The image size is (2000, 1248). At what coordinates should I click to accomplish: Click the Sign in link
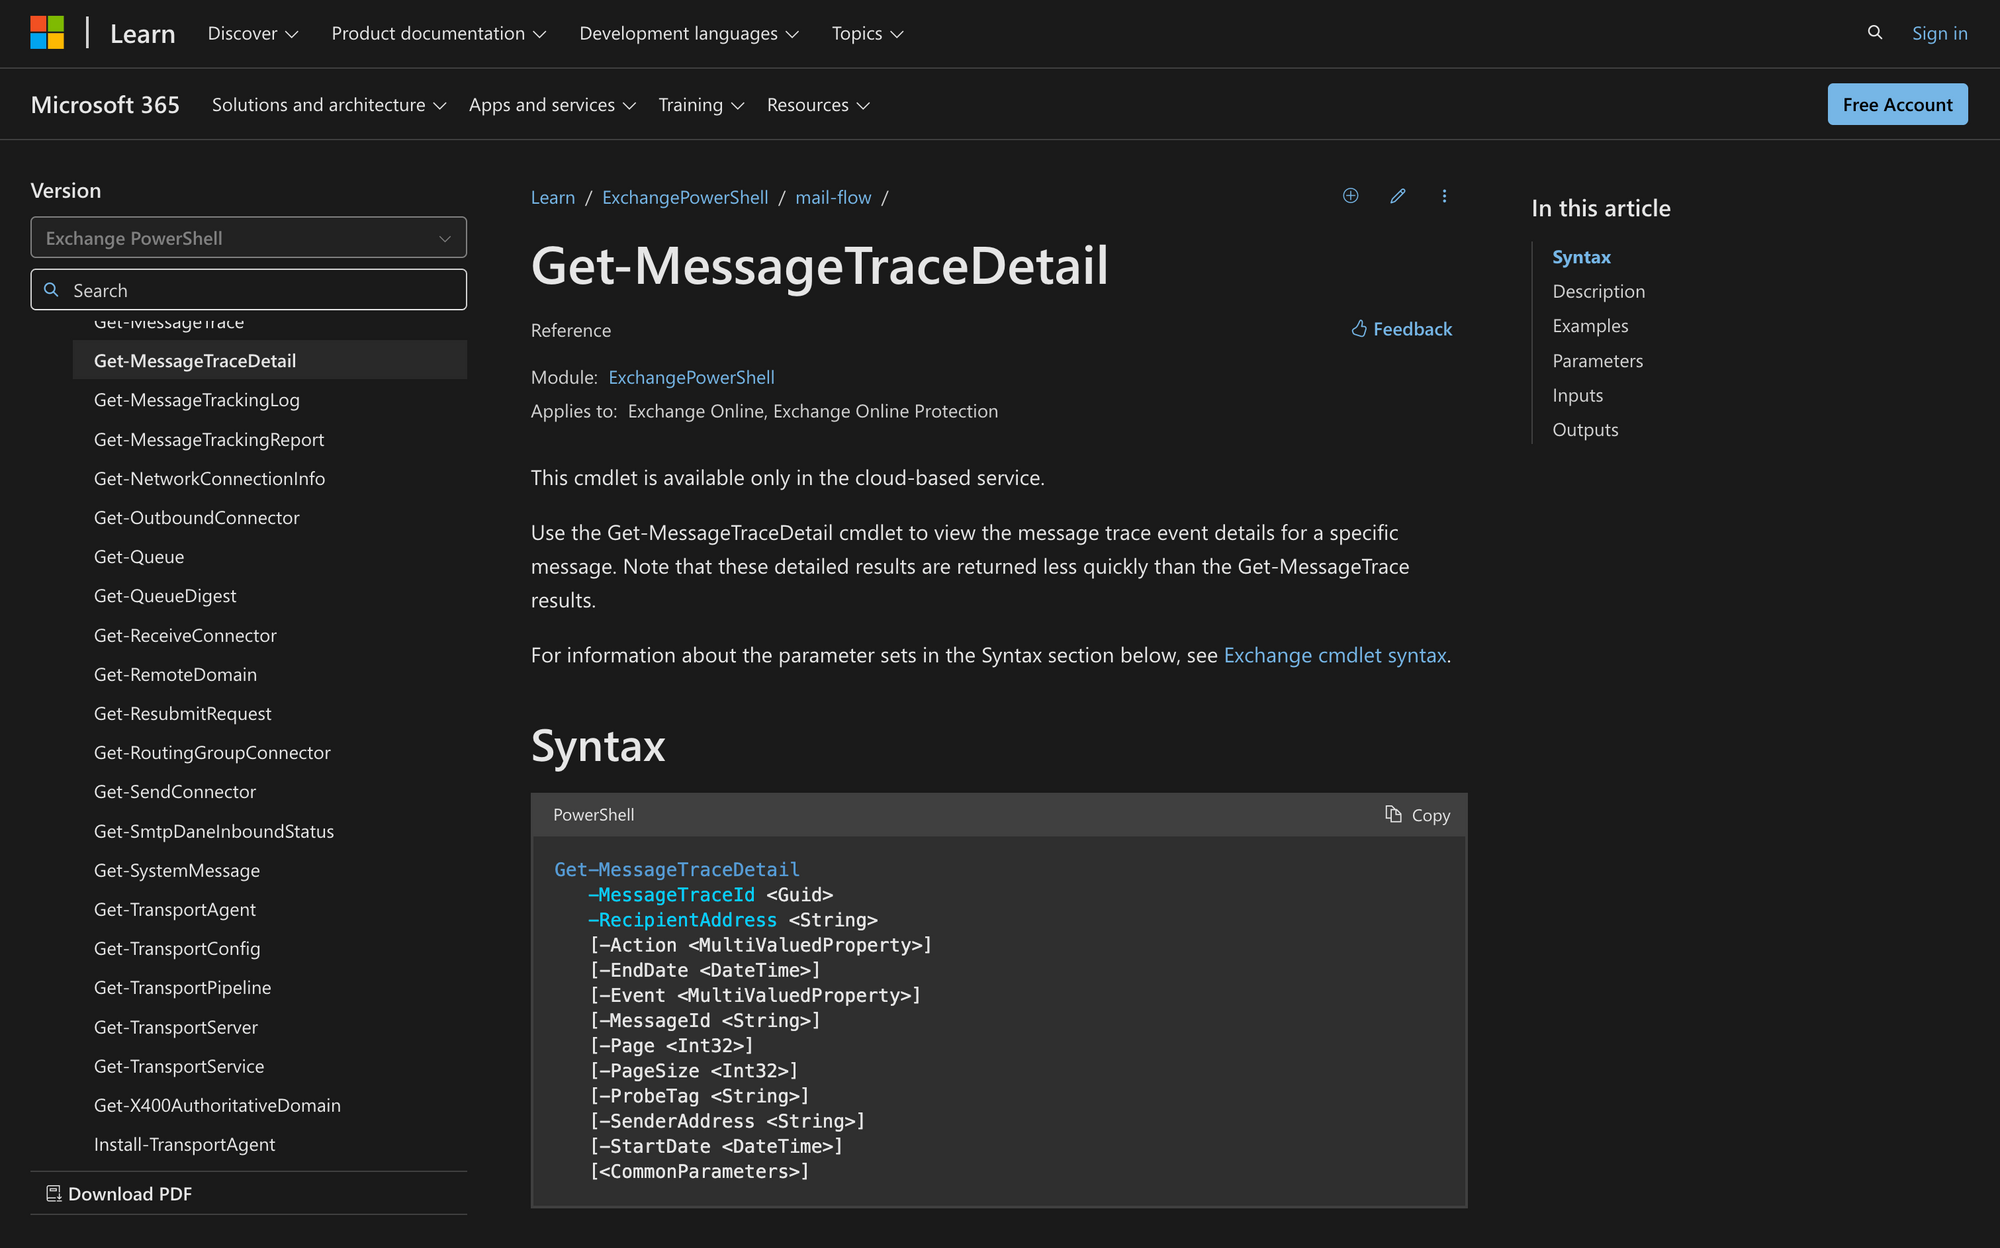tap(1939, 34)
